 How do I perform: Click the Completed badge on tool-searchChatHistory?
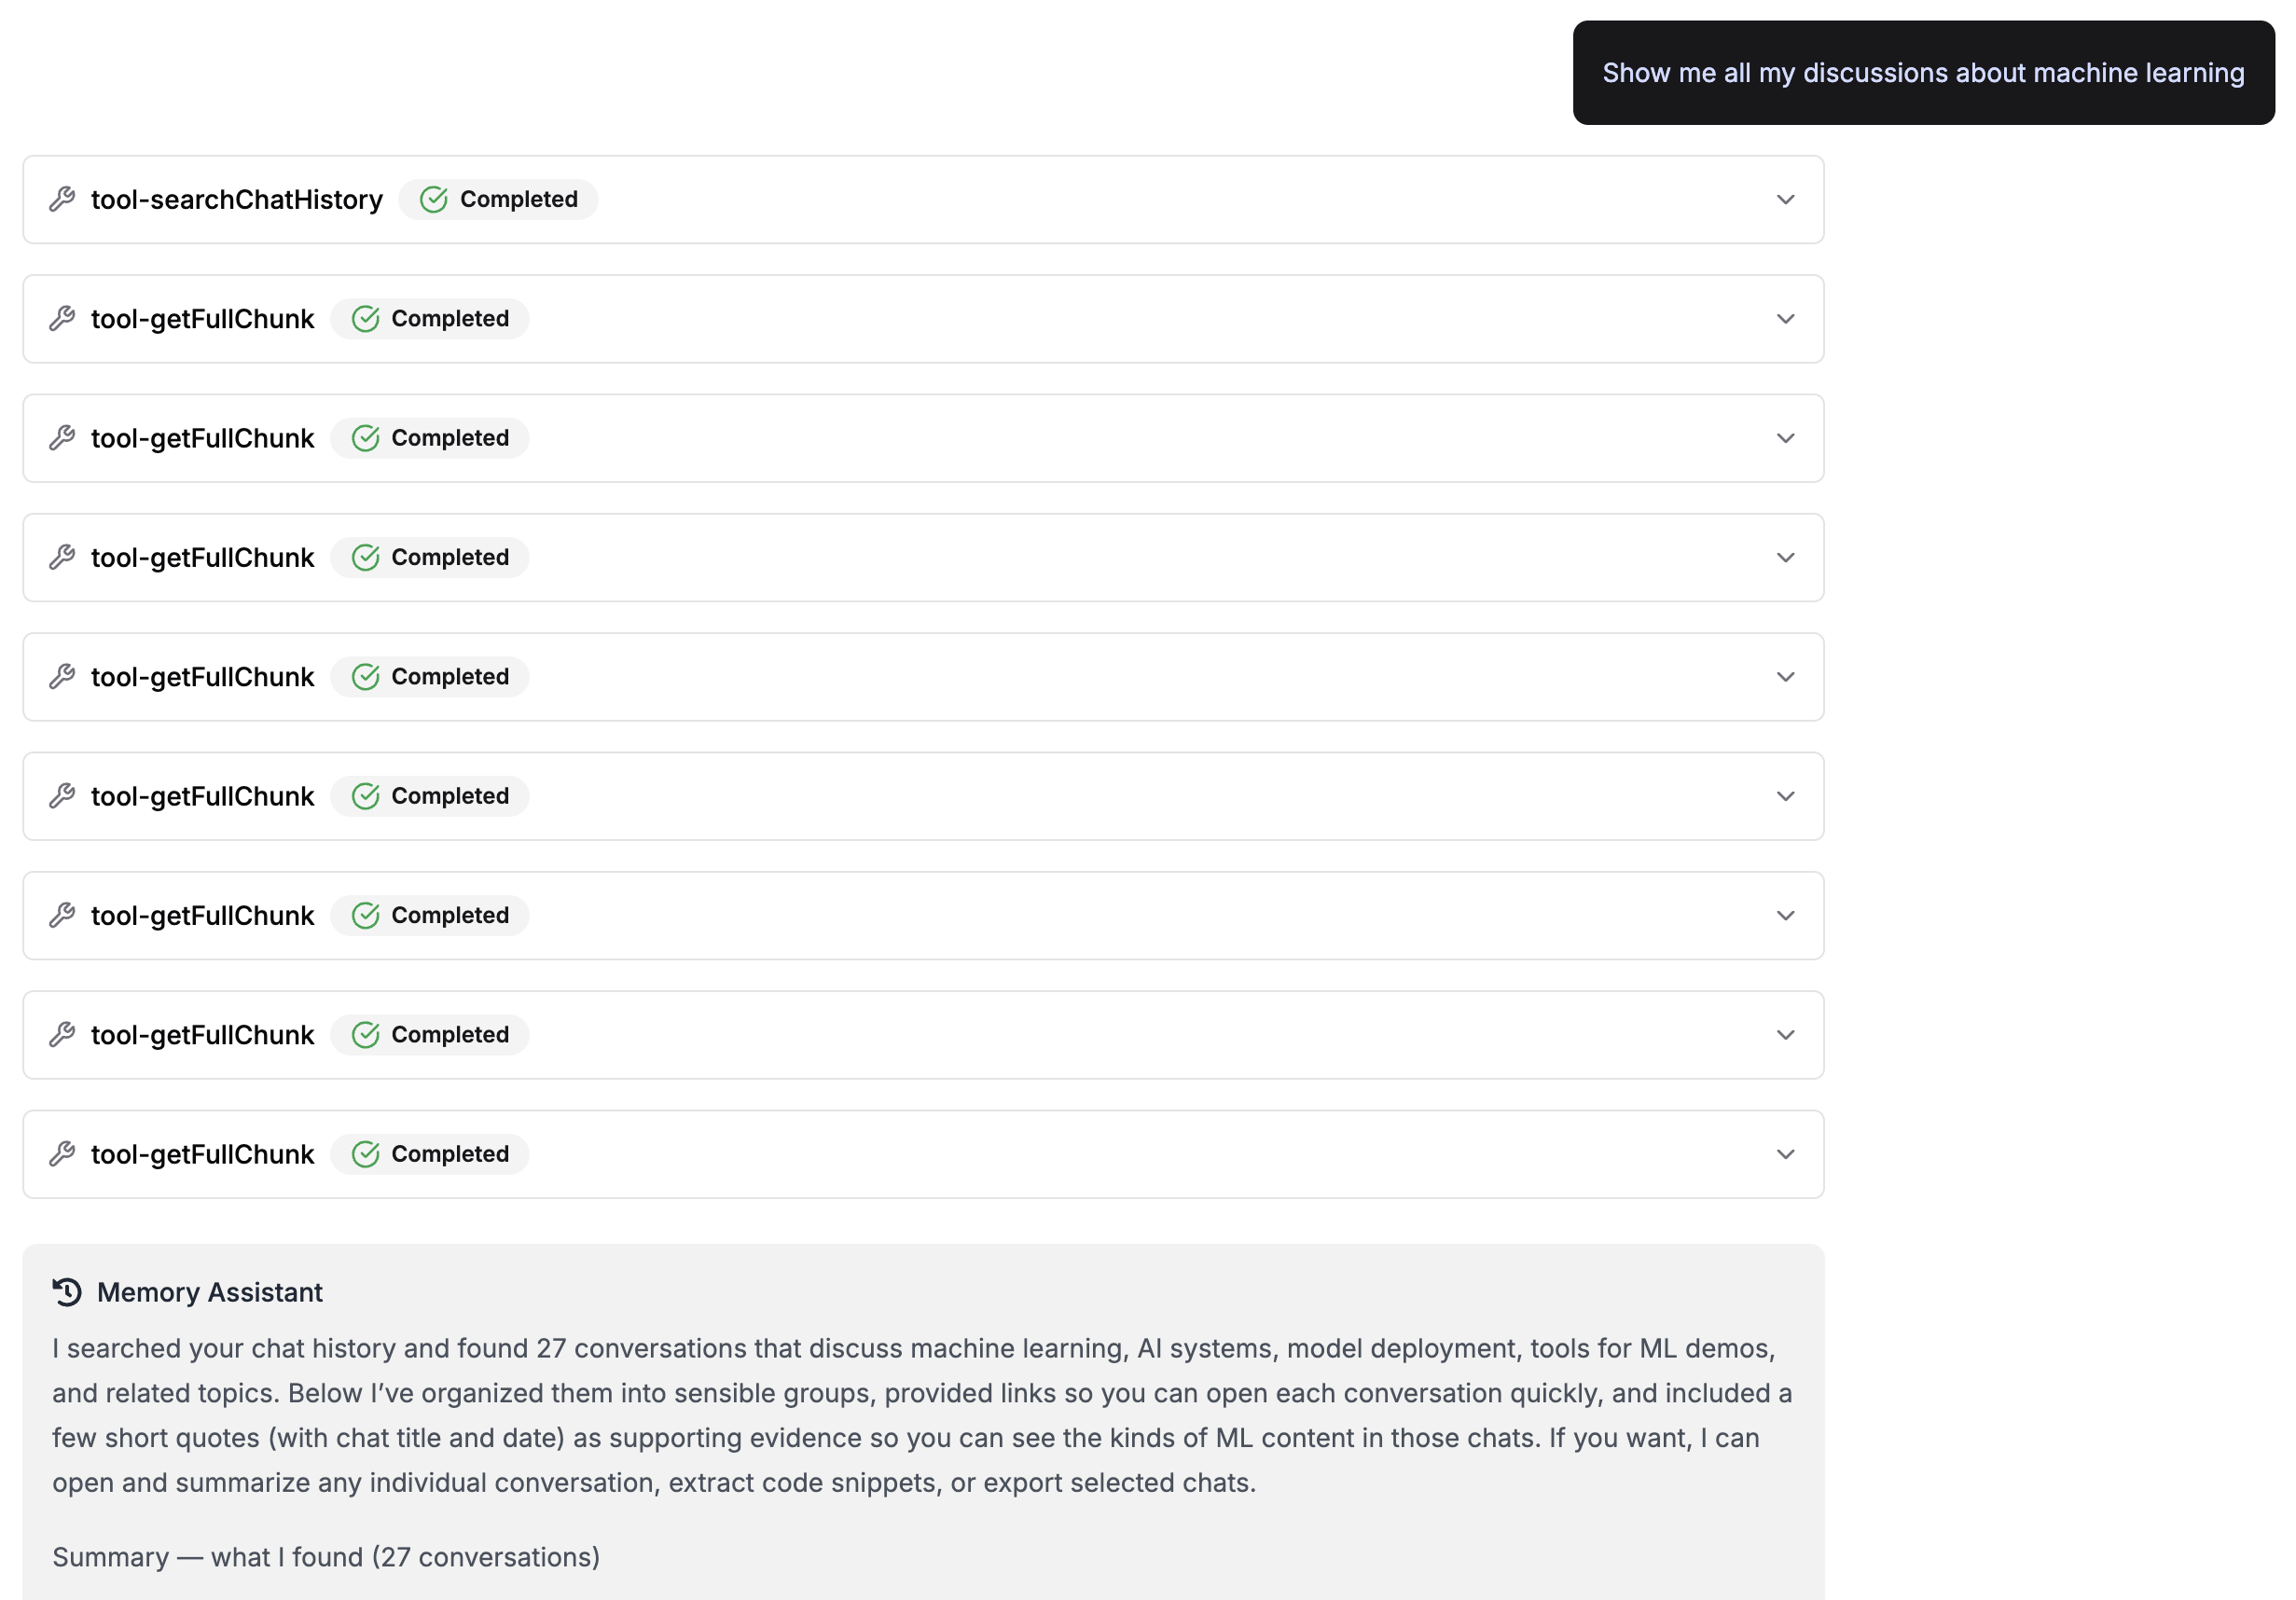pos(498,199)
